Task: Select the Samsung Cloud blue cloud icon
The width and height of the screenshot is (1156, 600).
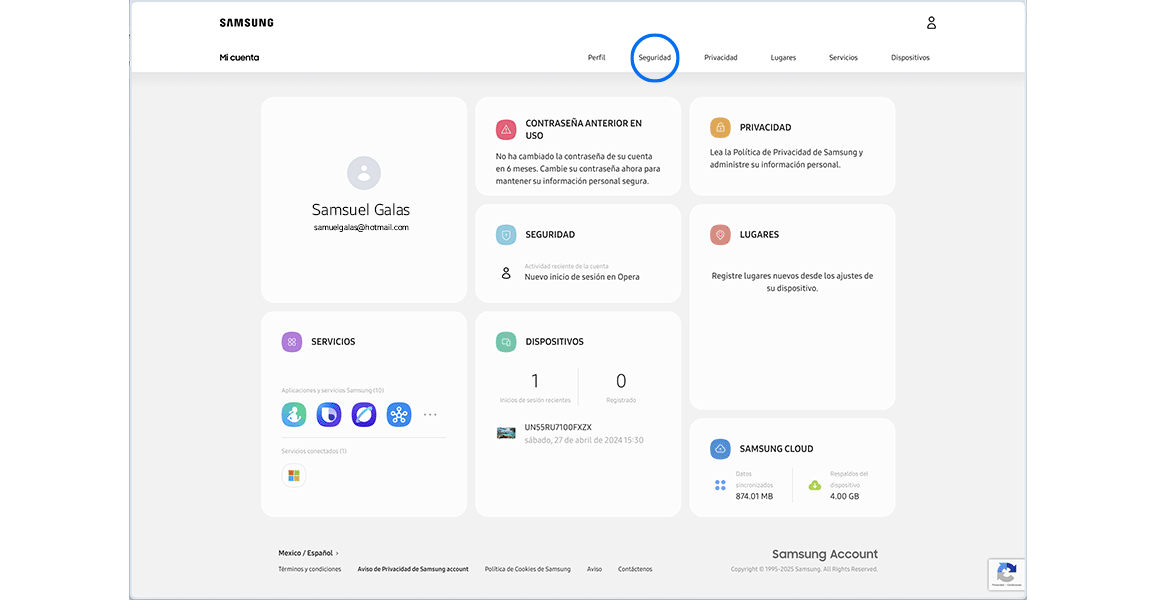Action: click(x=720, y=448)
